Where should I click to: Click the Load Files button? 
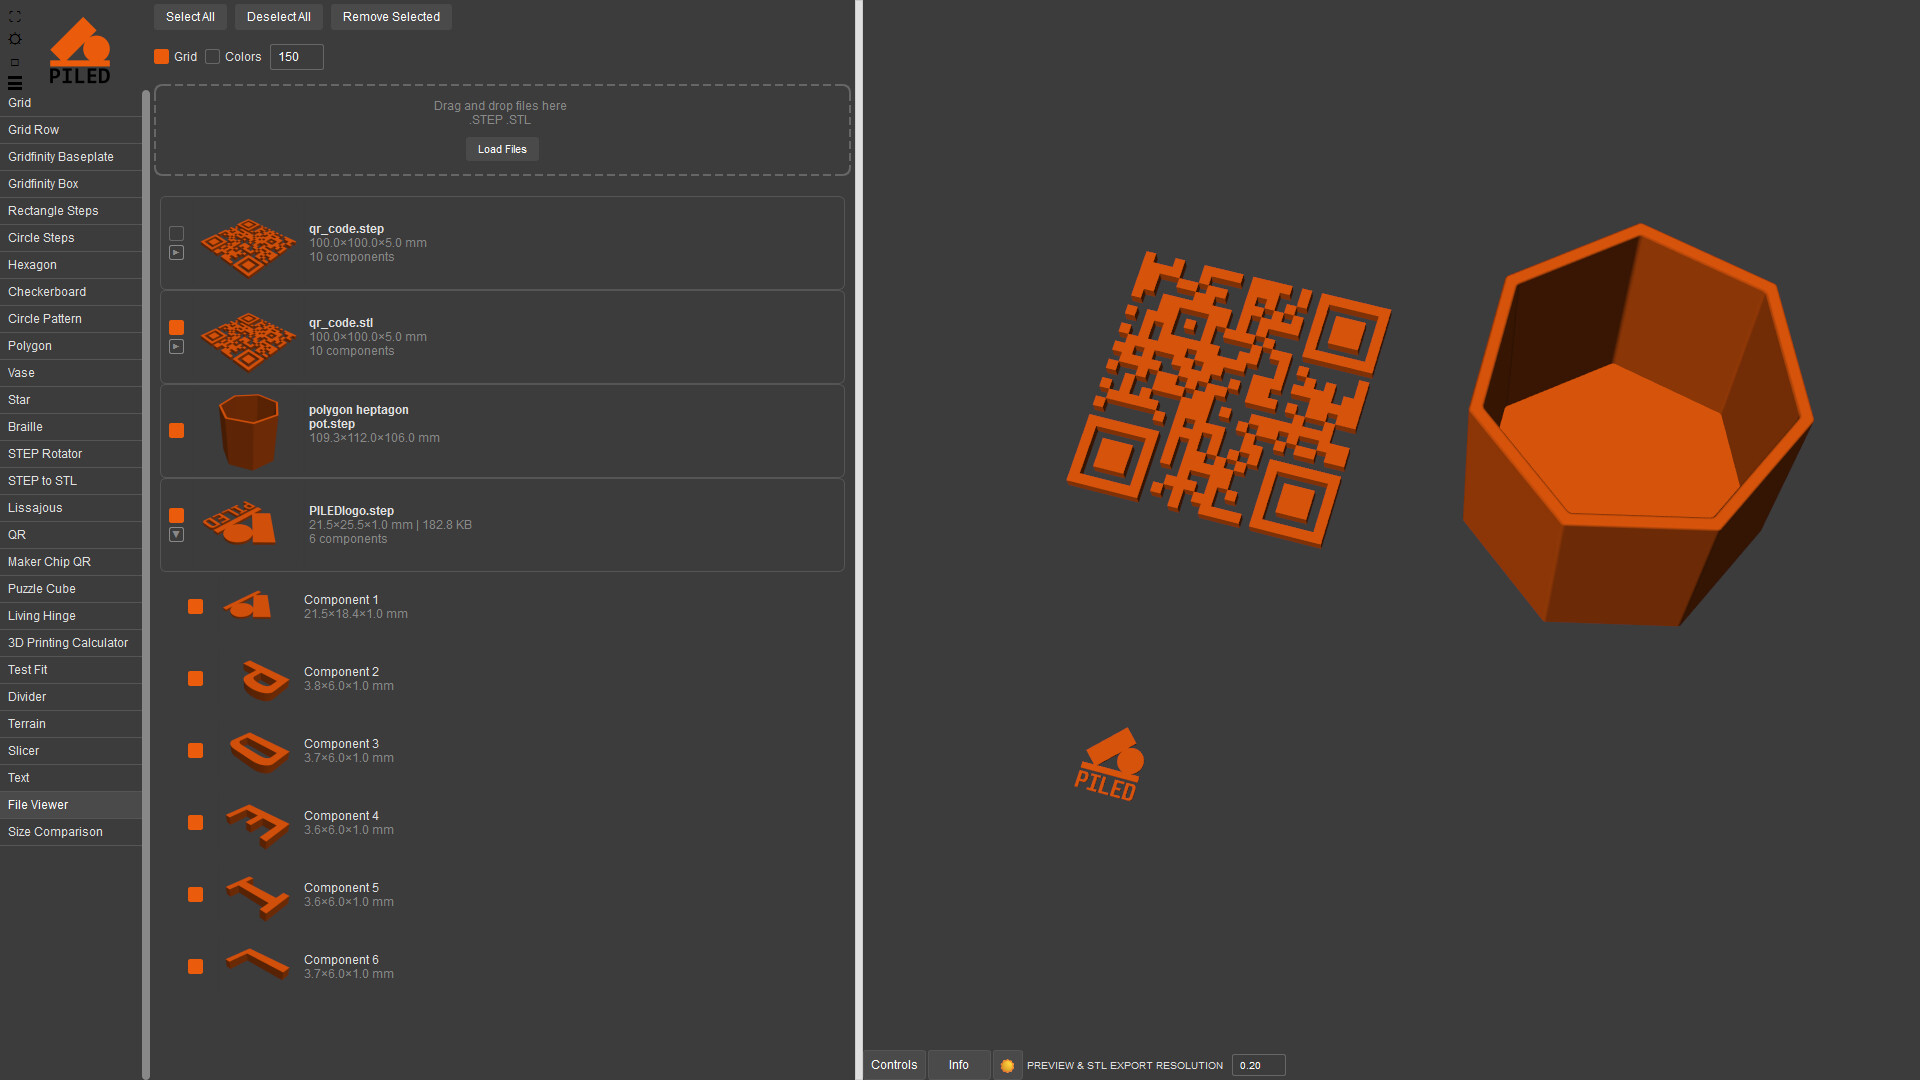(x=502, y=149)
